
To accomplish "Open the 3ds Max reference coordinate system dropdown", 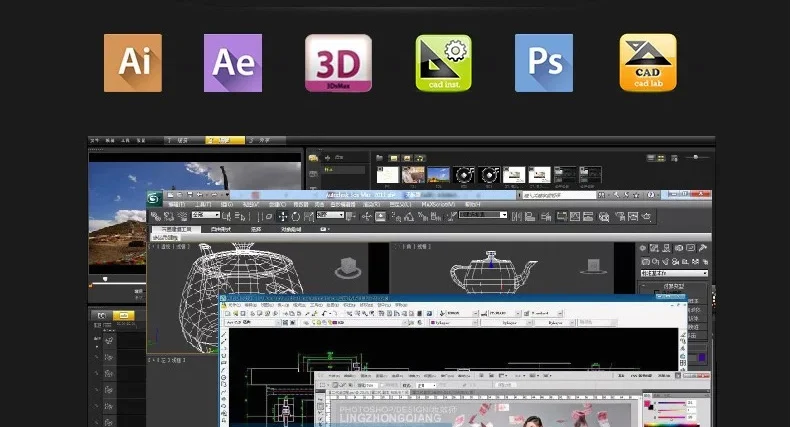I will [330, 216].
